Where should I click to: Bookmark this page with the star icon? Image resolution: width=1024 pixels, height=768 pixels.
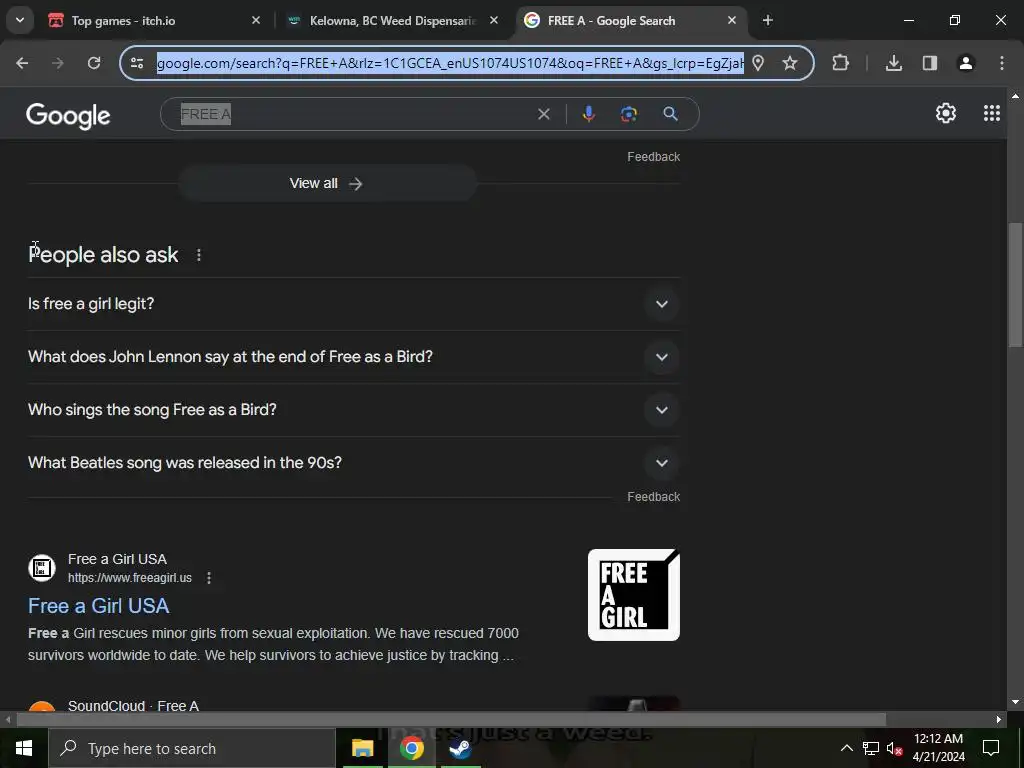point(790,63)
